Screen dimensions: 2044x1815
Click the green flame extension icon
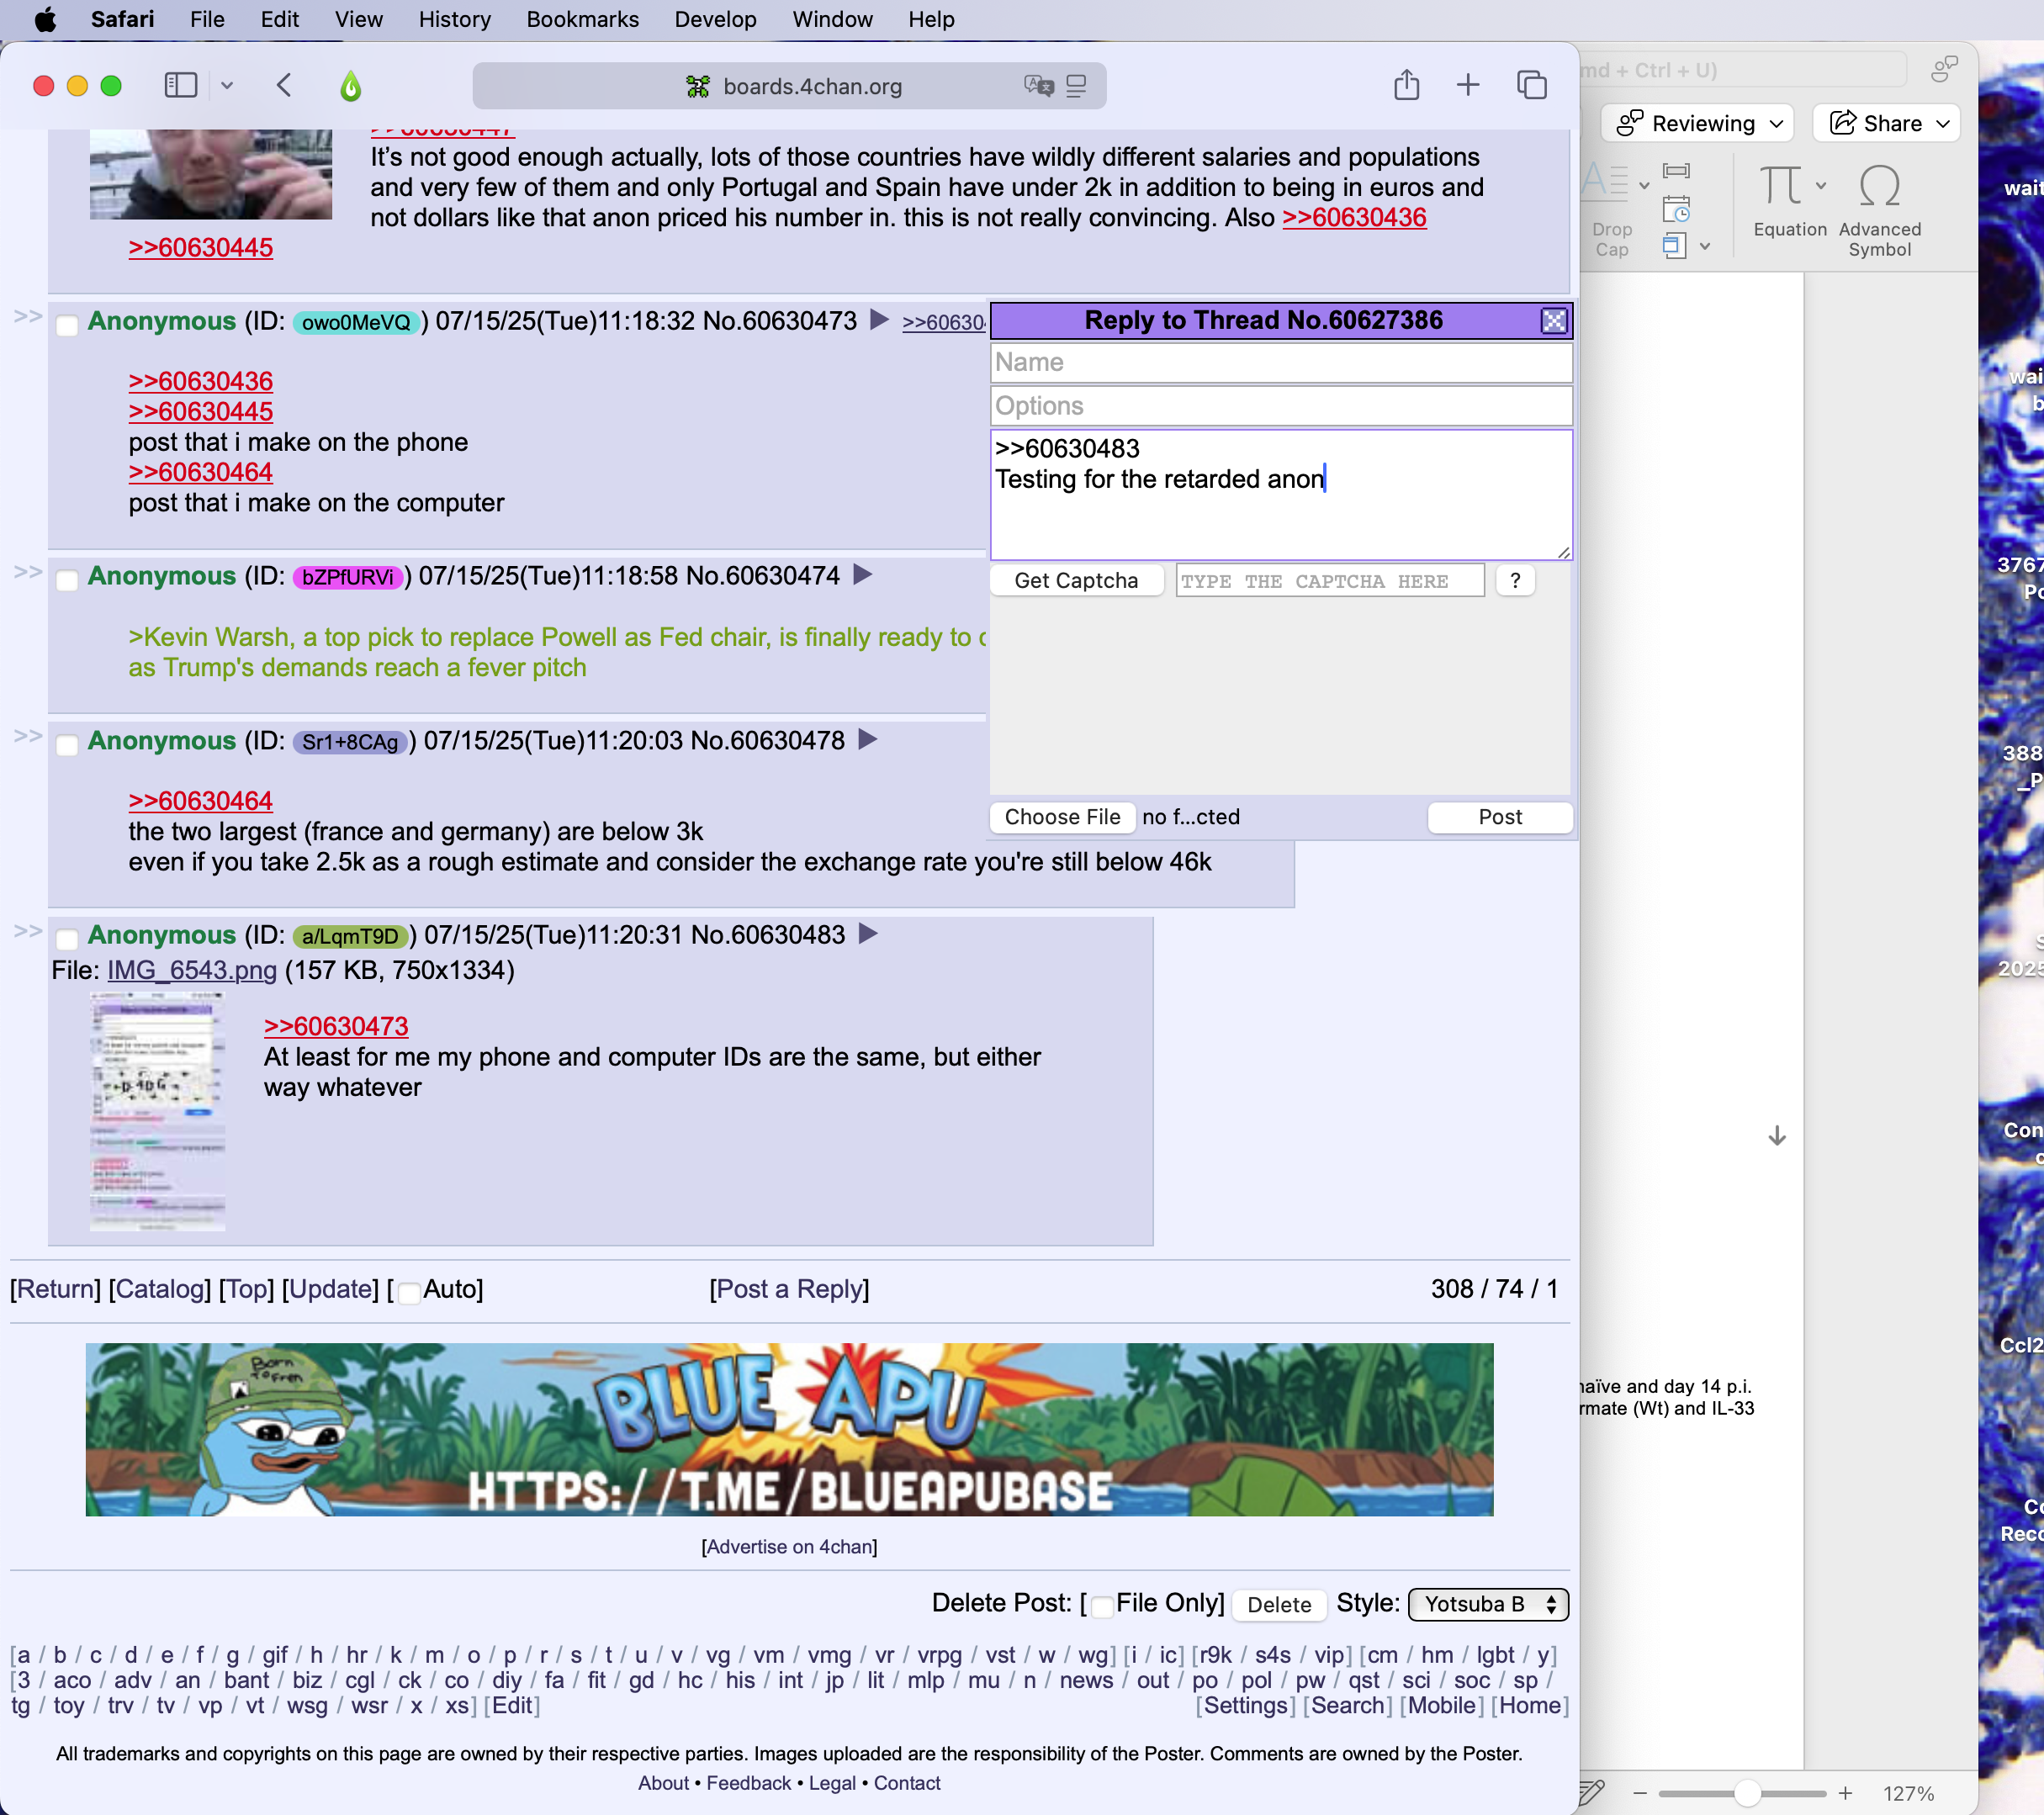tap(350, 86)
